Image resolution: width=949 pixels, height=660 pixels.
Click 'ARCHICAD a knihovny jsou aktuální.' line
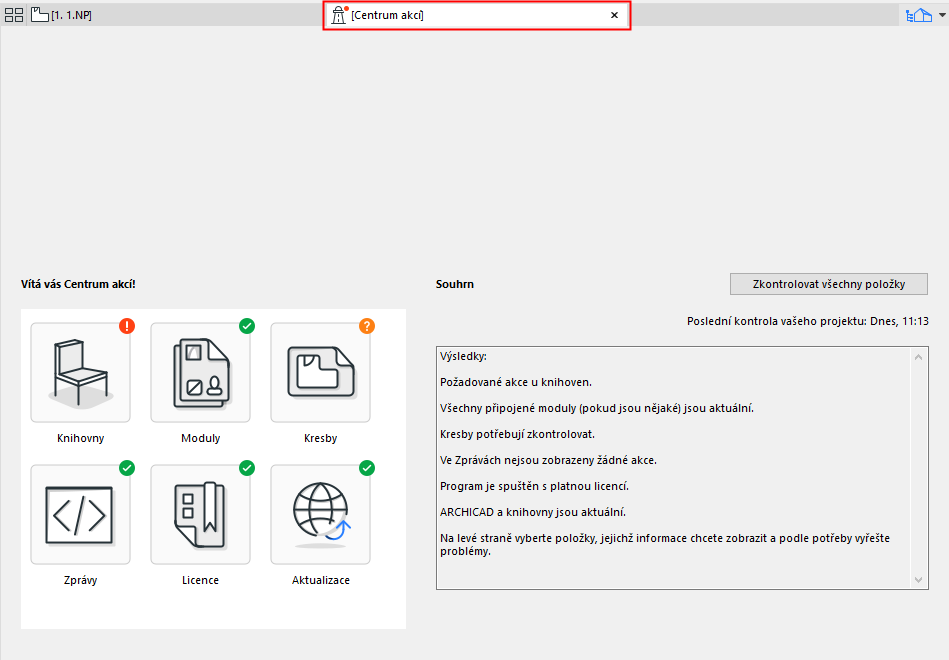point(533,512)
